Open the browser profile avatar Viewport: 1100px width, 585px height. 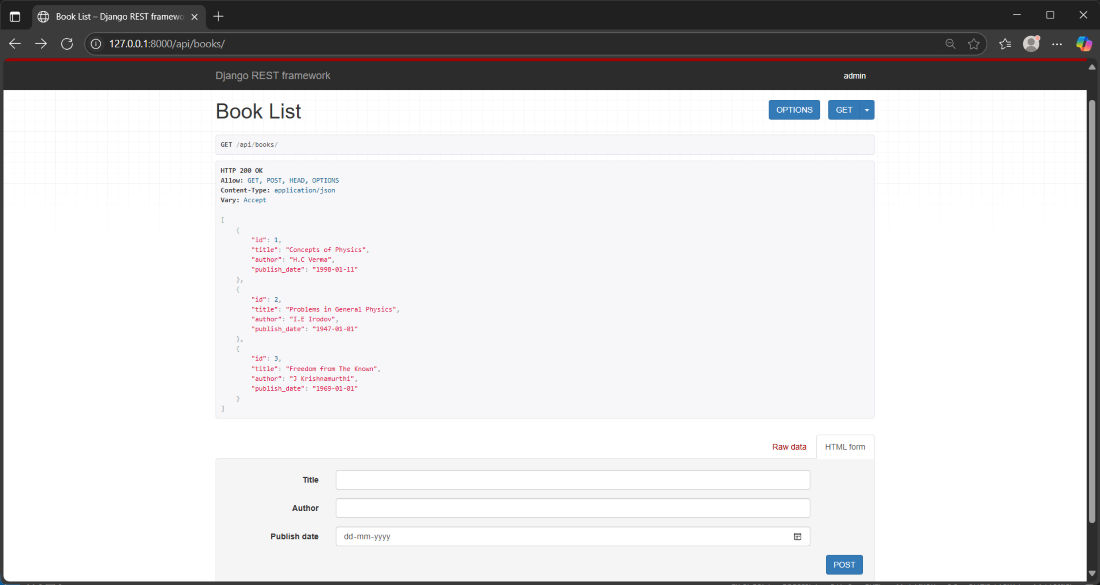click(x=1031, y=43)
